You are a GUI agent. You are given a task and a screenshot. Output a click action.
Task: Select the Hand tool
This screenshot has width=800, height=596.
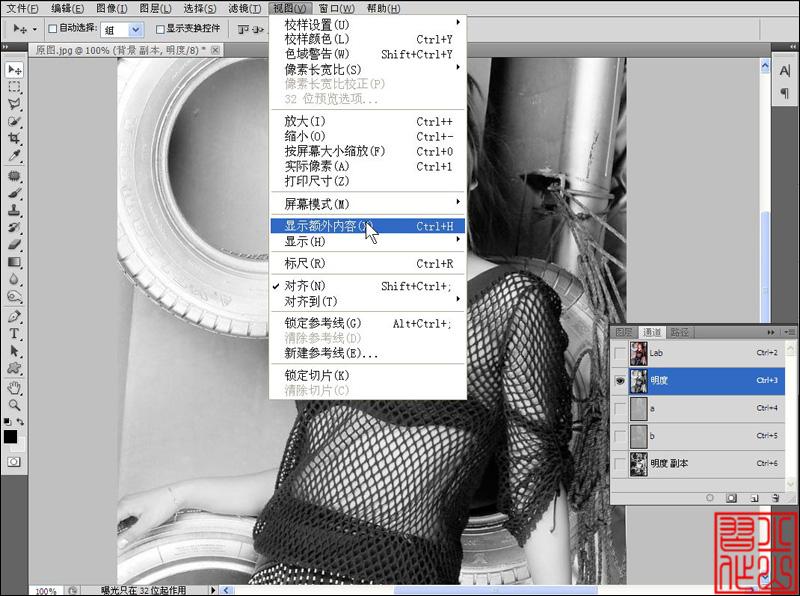click(x=14, y=388)
